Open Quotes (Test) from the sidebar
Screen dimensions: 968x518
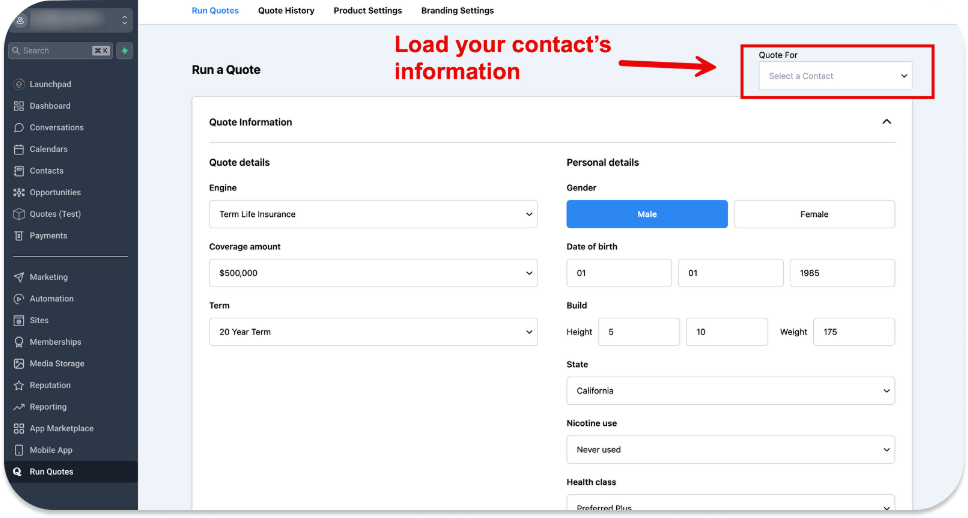tap(55, 214)
